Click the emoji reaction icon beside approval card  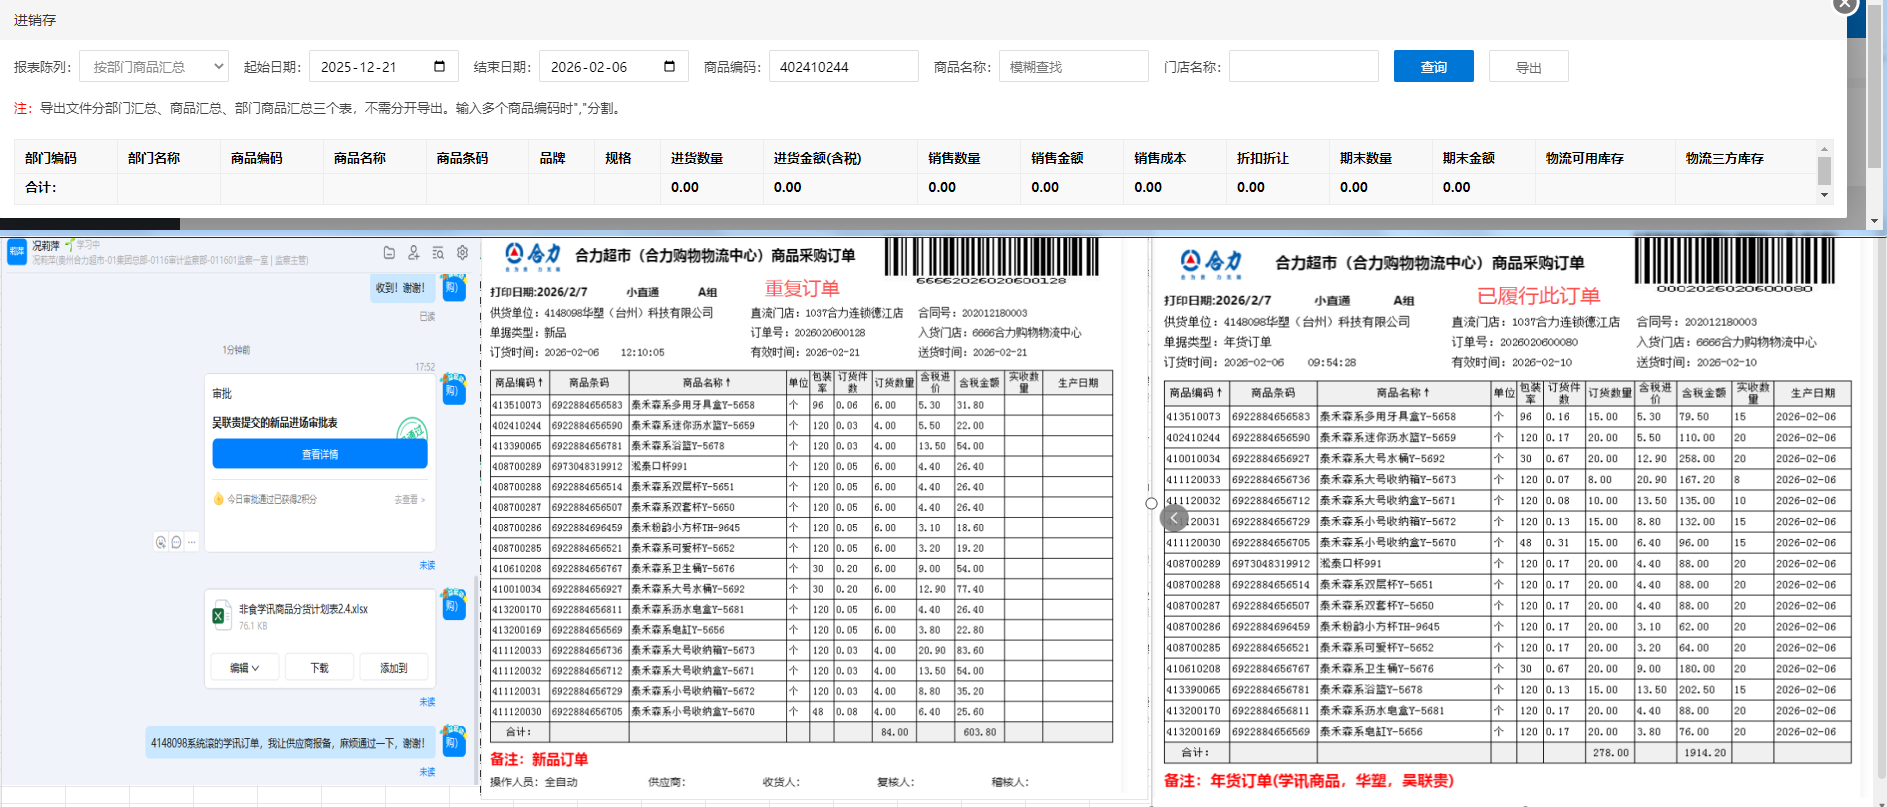pos(161,542)
